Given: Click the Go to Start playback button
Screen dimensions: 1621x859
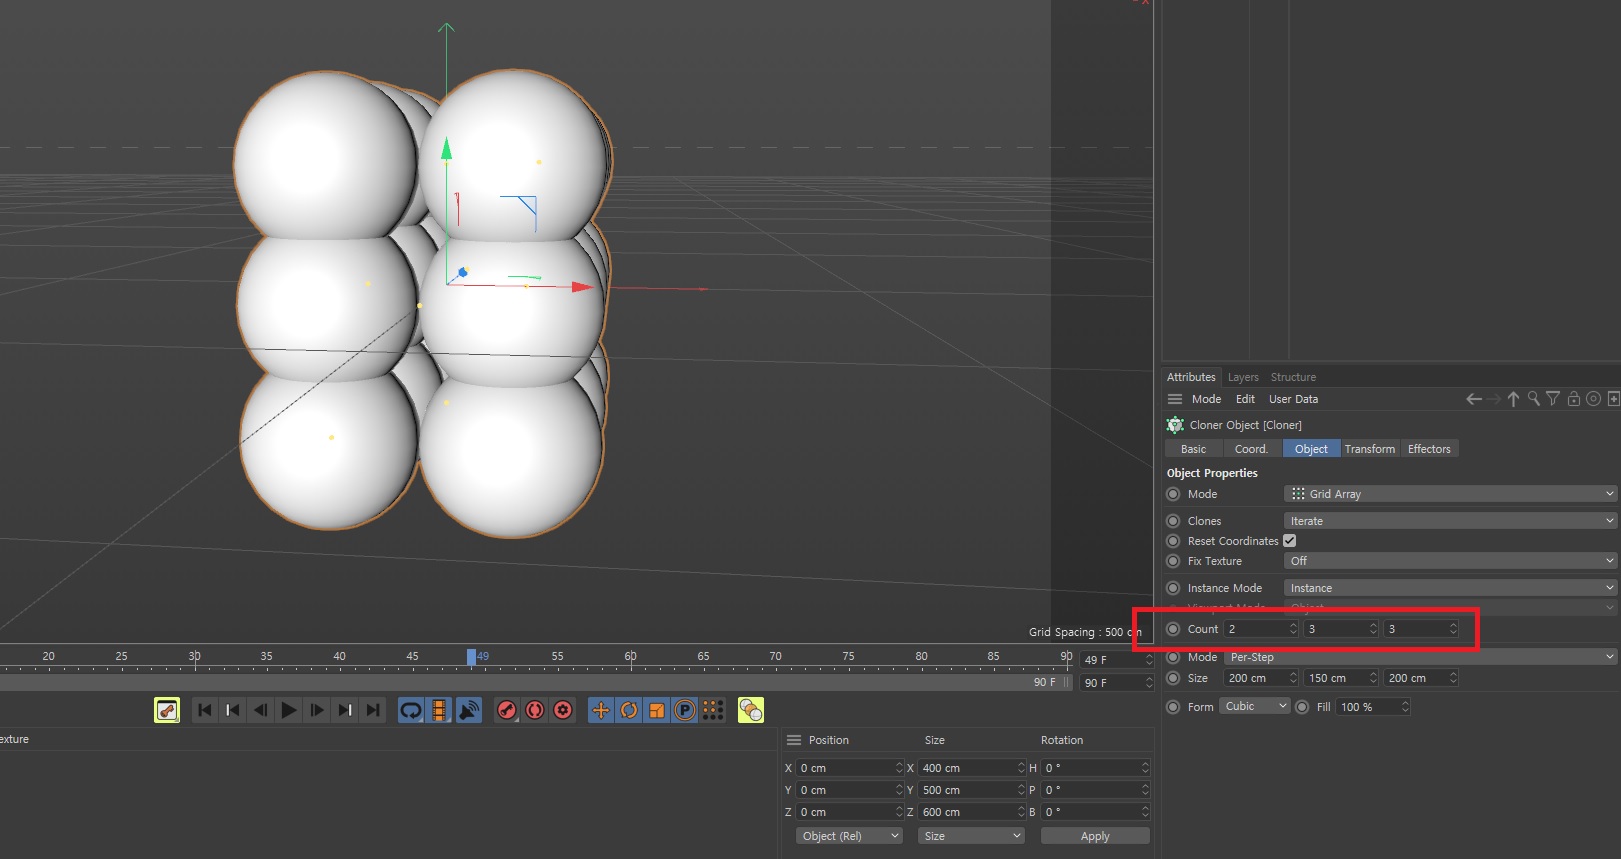Looking at the screenshot, I should coord(205,710).
